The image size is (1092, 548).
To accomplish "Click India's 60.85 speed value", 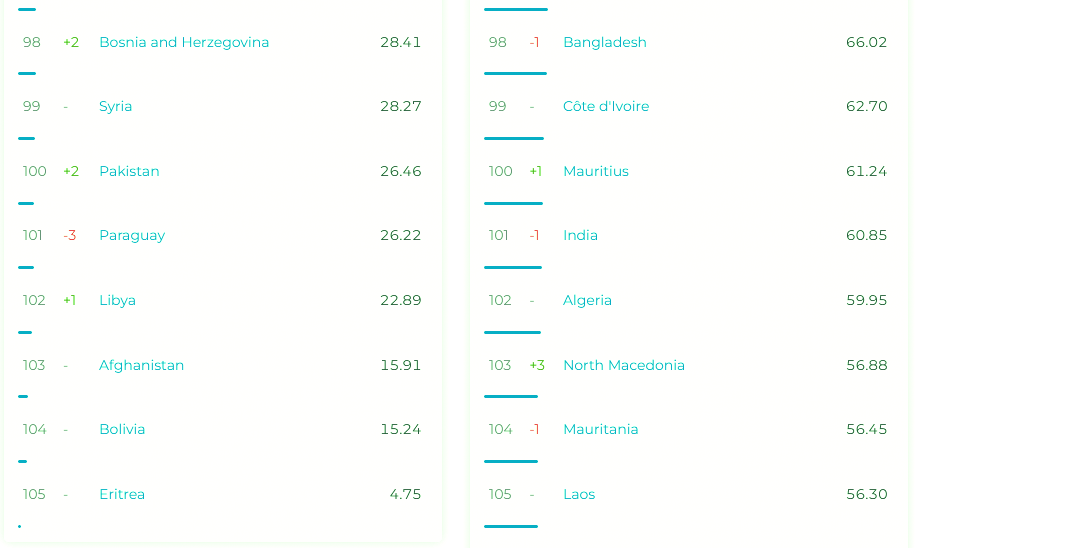I will click(x=866, y=236).
